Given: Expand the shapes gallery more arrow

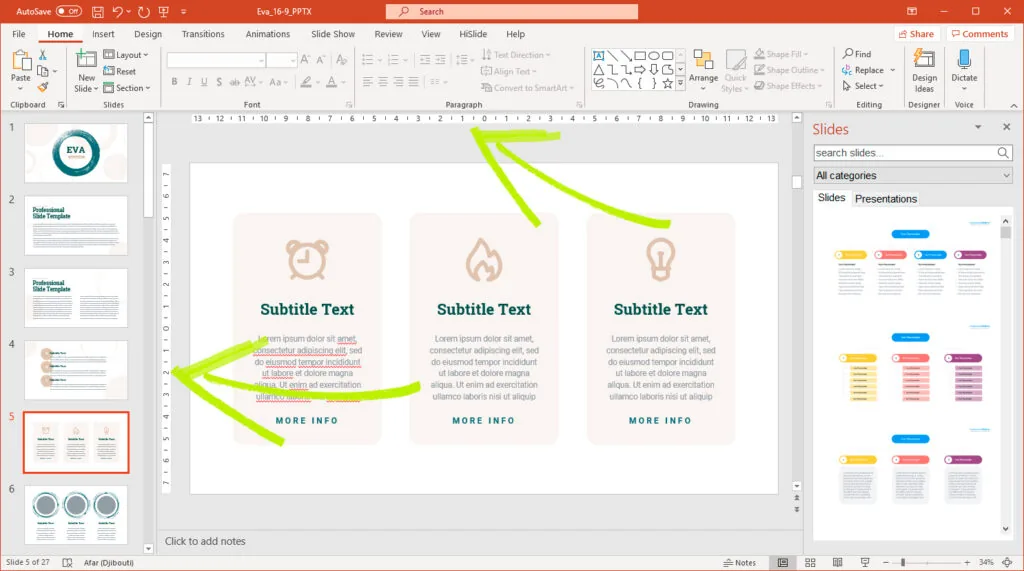Looking at the screenshot, I should [680, 84].
